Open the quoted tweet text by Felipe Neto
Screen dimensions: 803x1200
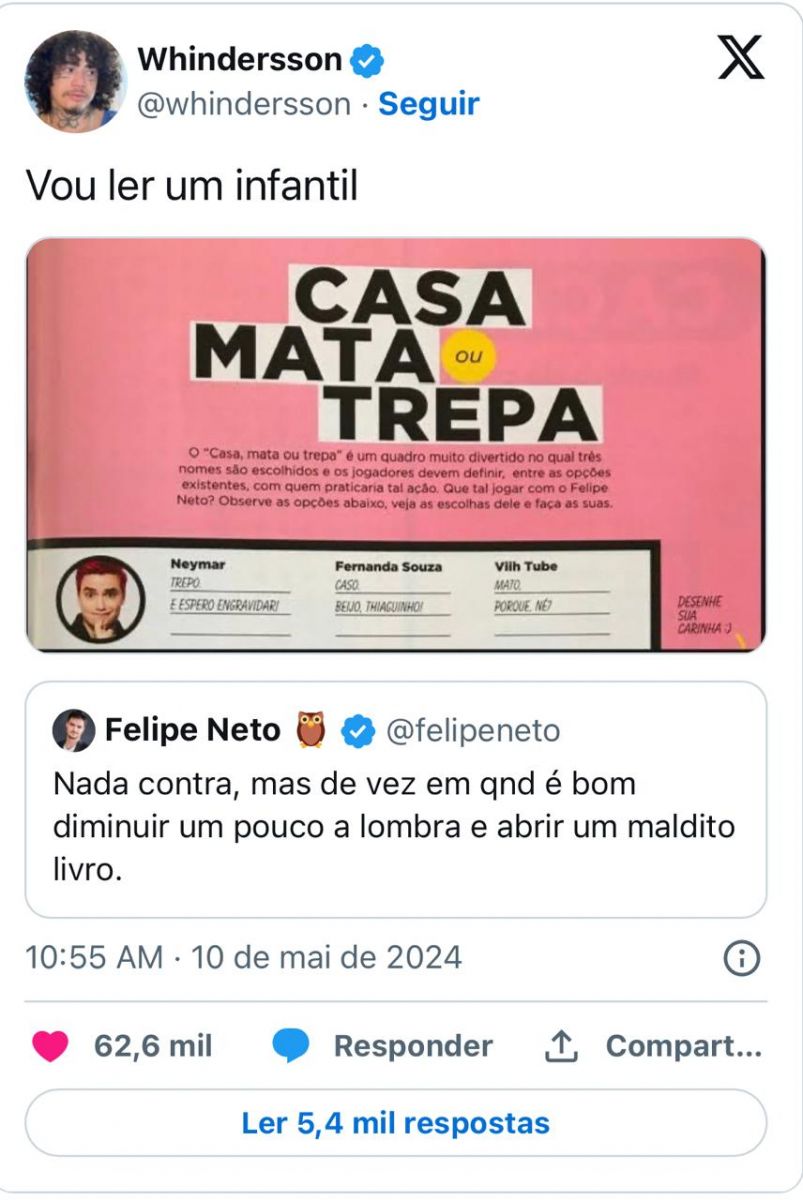(393, 826)
